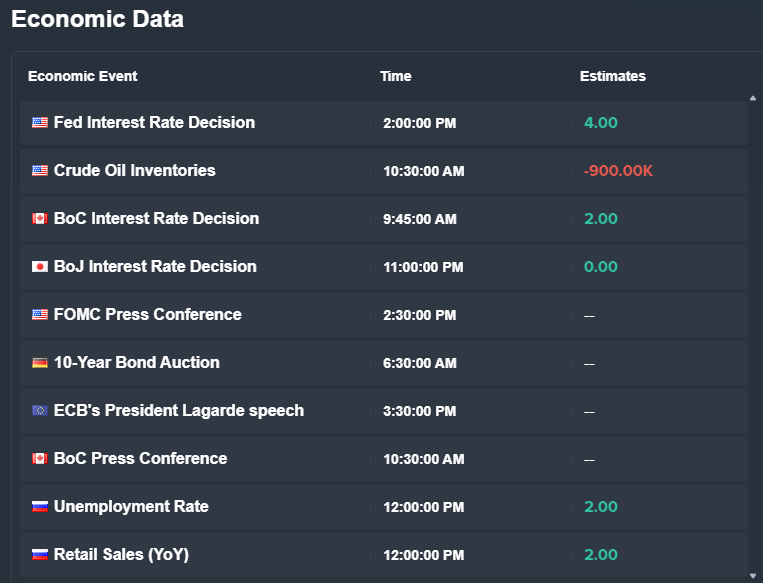Select the Estimates column header
Screen dimensions: 763x583
pos(613,76)
